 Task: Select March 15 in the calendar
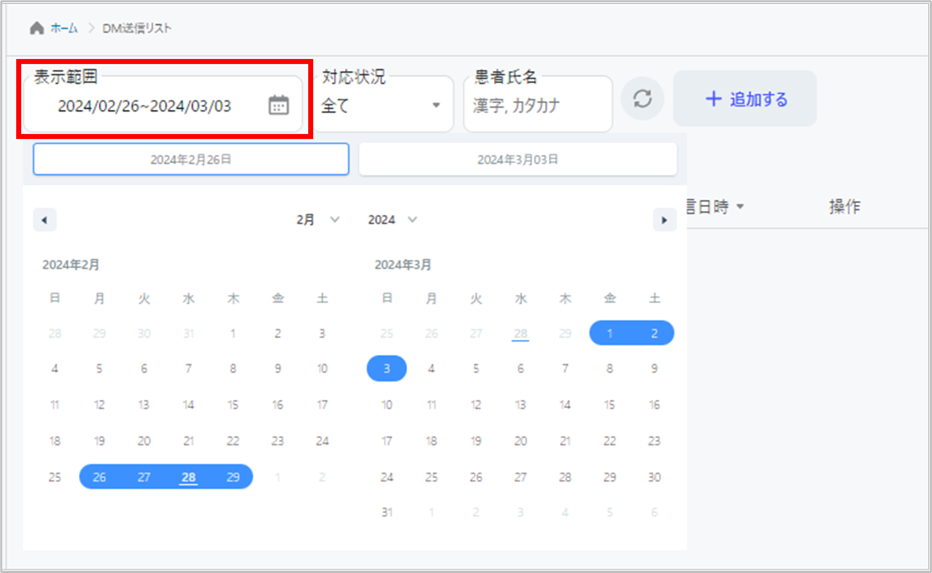pyautogui.click(x=610, y=405)
